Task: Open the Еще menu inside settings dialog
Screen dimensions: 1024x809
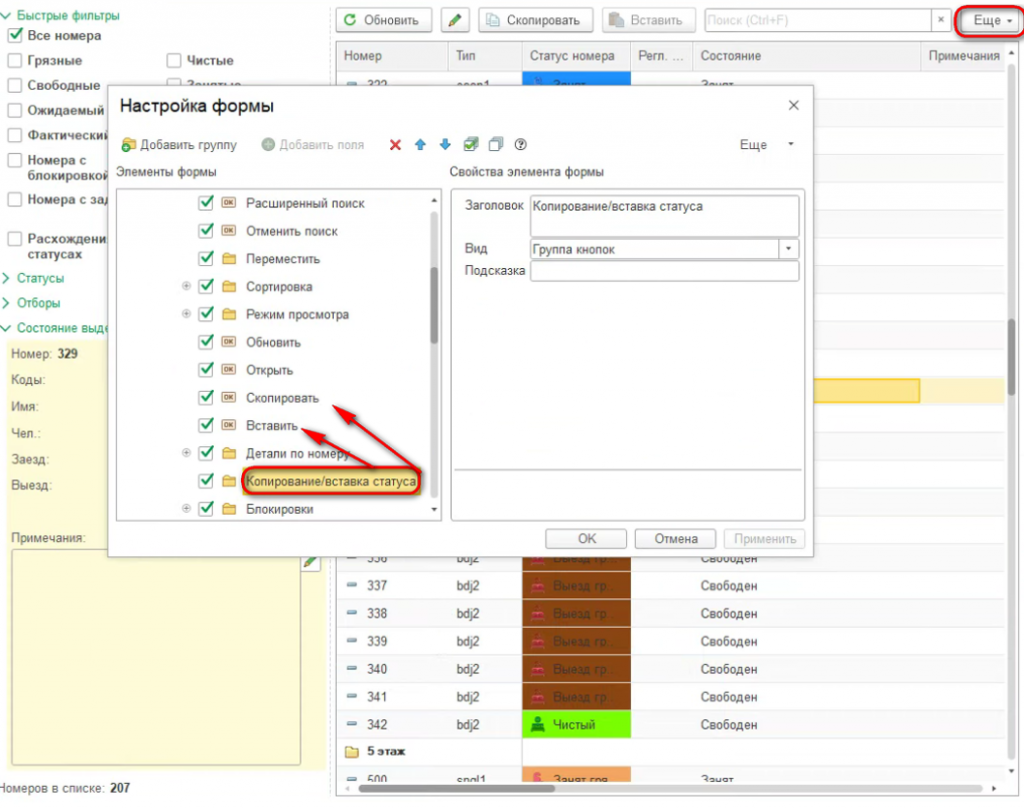Action: (766, 145)
